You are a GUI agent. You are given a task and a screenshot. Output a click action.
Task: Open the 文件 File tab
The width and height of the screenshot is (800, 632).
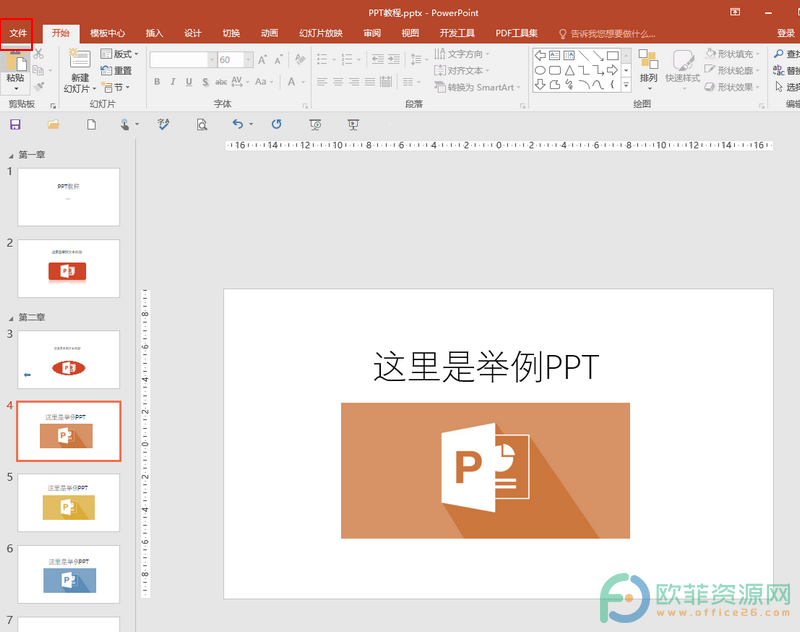(17, 33)
